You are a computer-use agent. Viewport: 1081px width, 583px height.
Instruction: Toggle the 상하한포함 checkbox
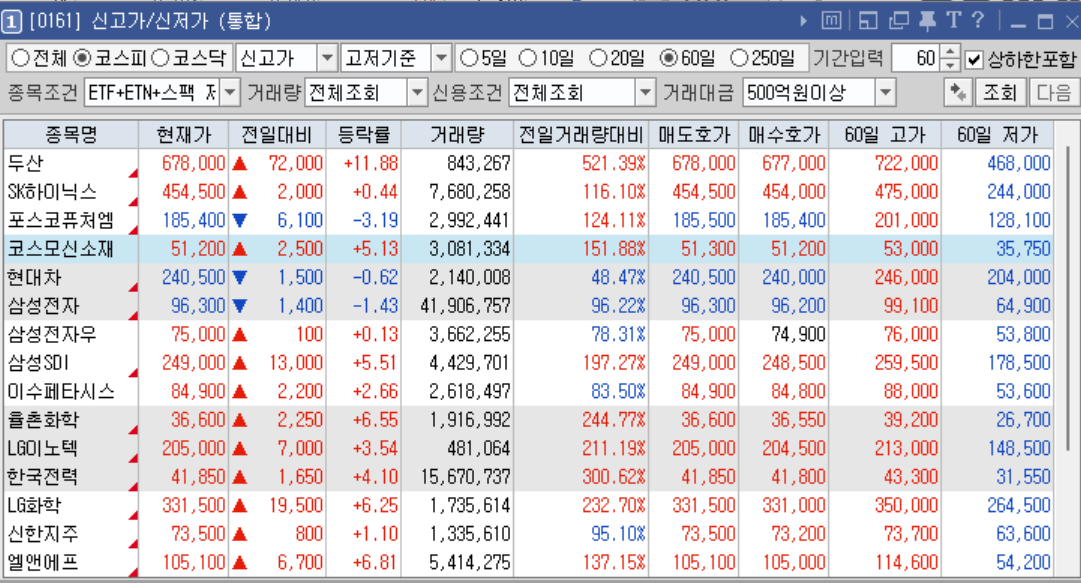click(973, 60)
